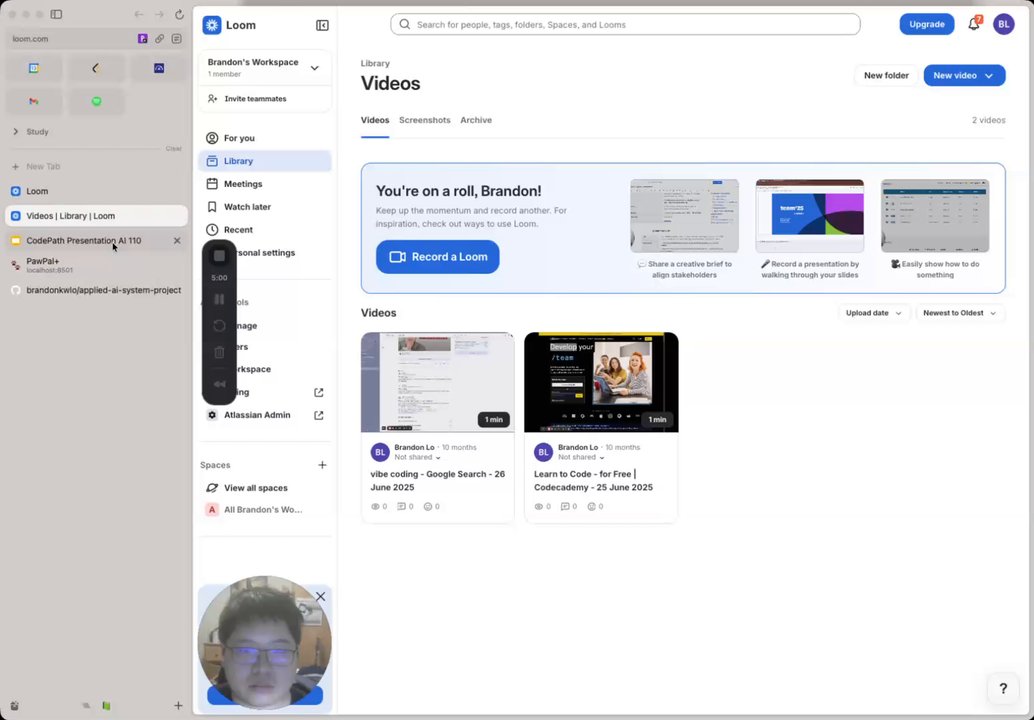Open the creative brief inspiration thumbnail
Image resolution: width=1034 pixels, height=720 pixels.
point(684,216)
